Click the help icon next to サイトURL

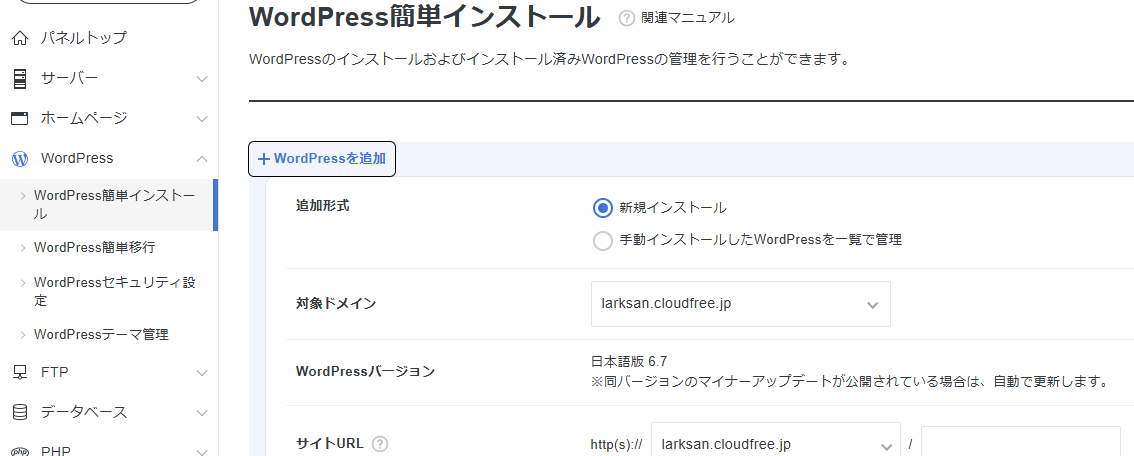380,444
